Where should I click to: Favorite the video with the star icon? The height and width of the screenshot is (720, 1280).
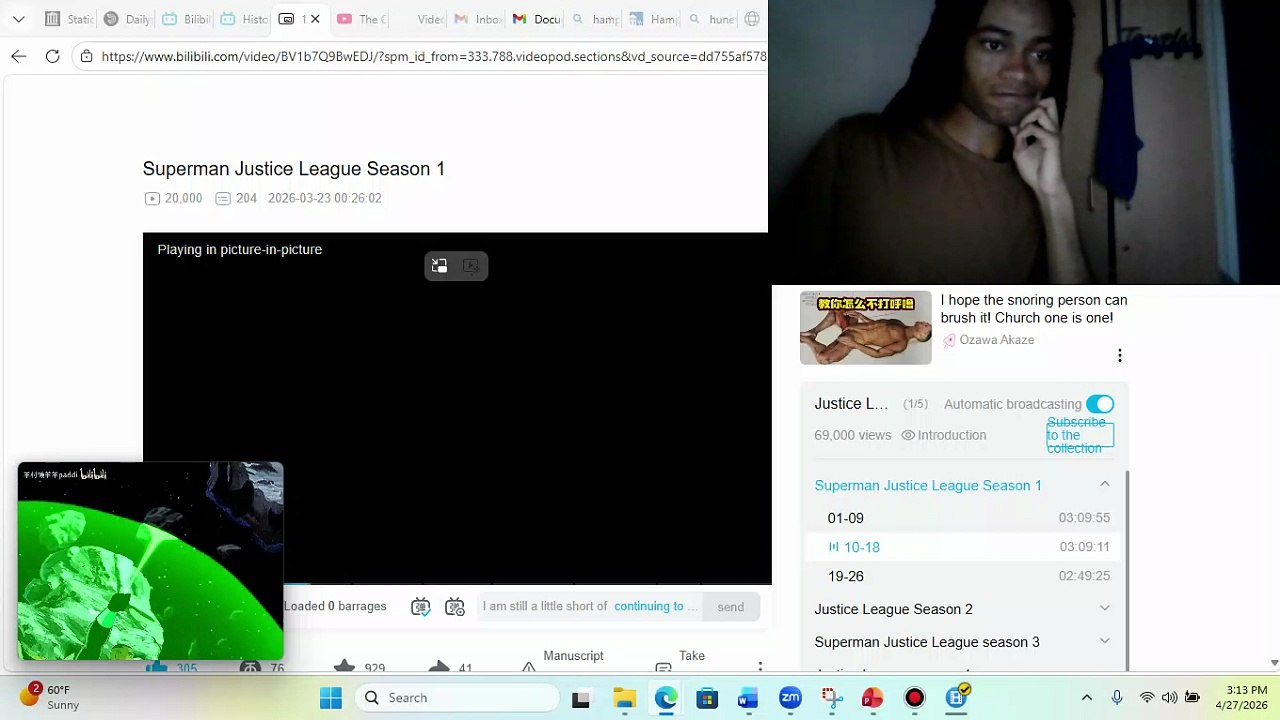coord(345,667)
